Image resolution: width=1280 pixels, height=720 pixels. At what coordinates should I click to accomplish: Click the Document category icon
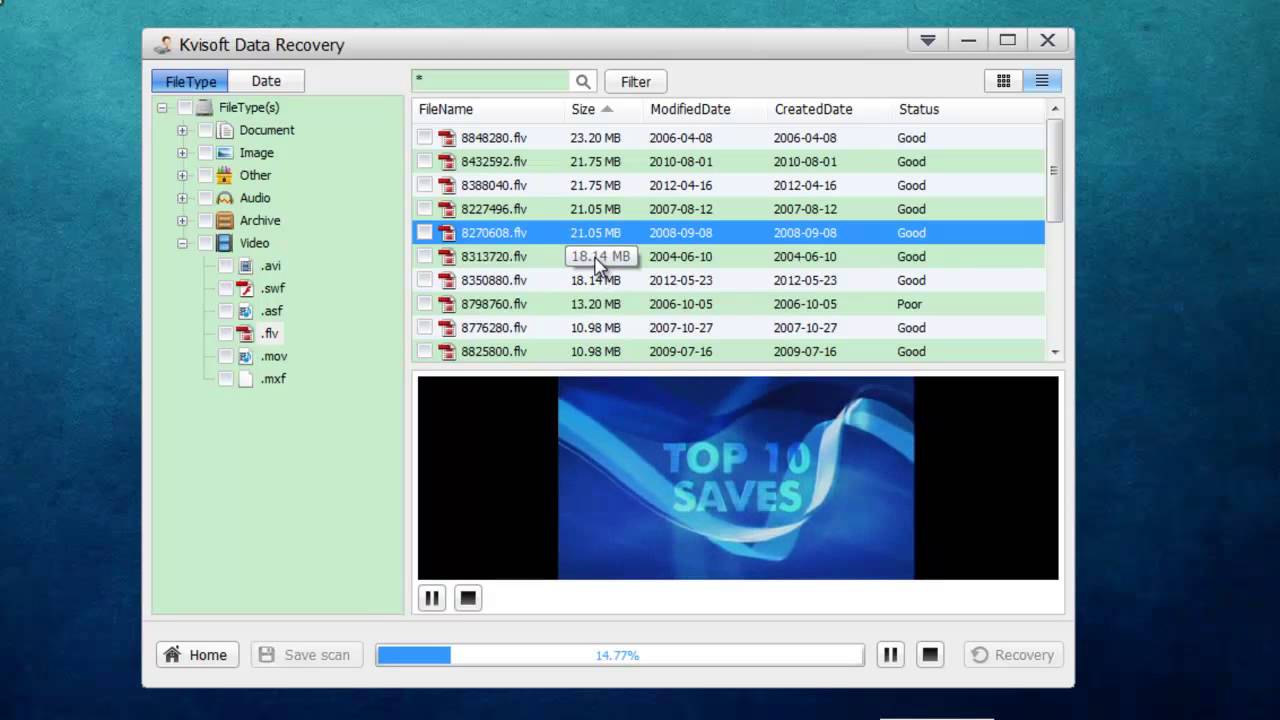point(225,130)
